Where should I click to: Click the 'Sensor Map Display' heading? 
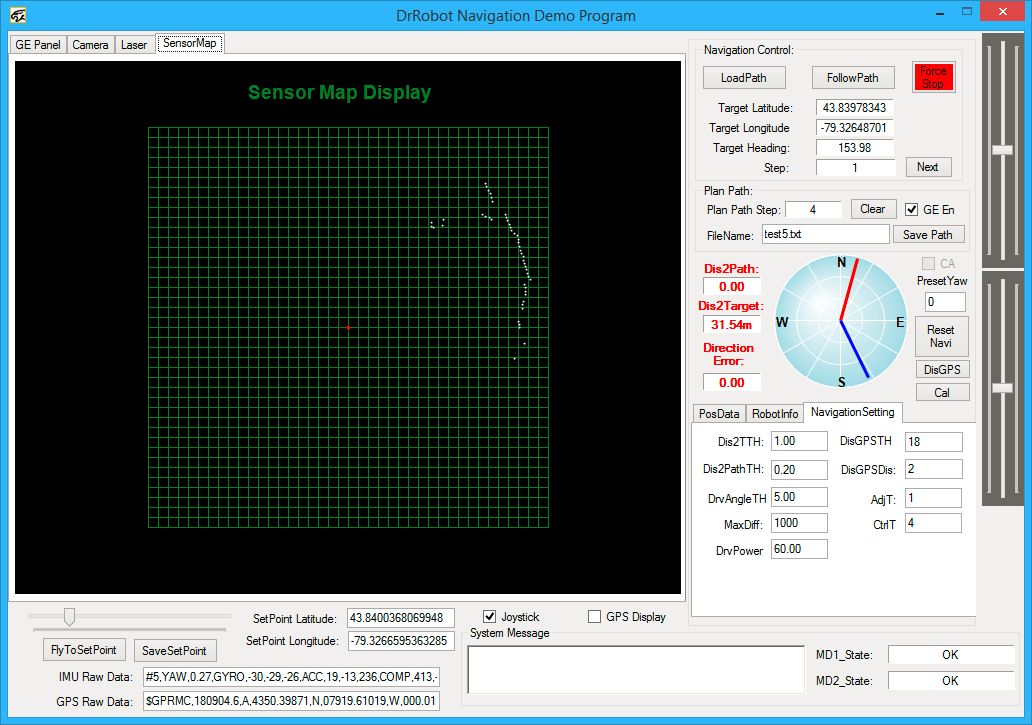(340, 93)
